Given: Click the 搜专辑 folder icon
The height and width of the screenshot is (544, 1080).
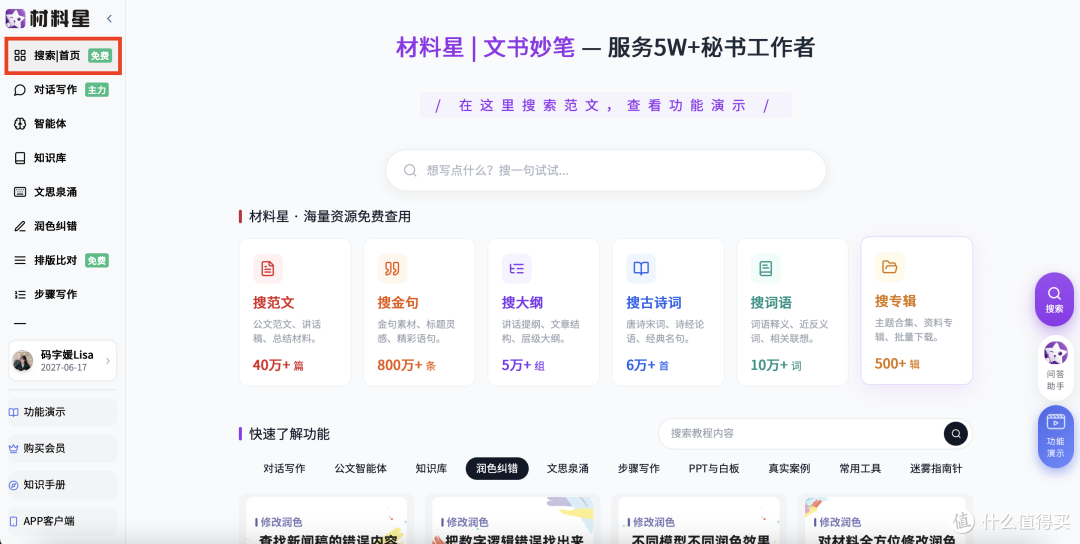Looking at the screenshot, I should 890,267.
